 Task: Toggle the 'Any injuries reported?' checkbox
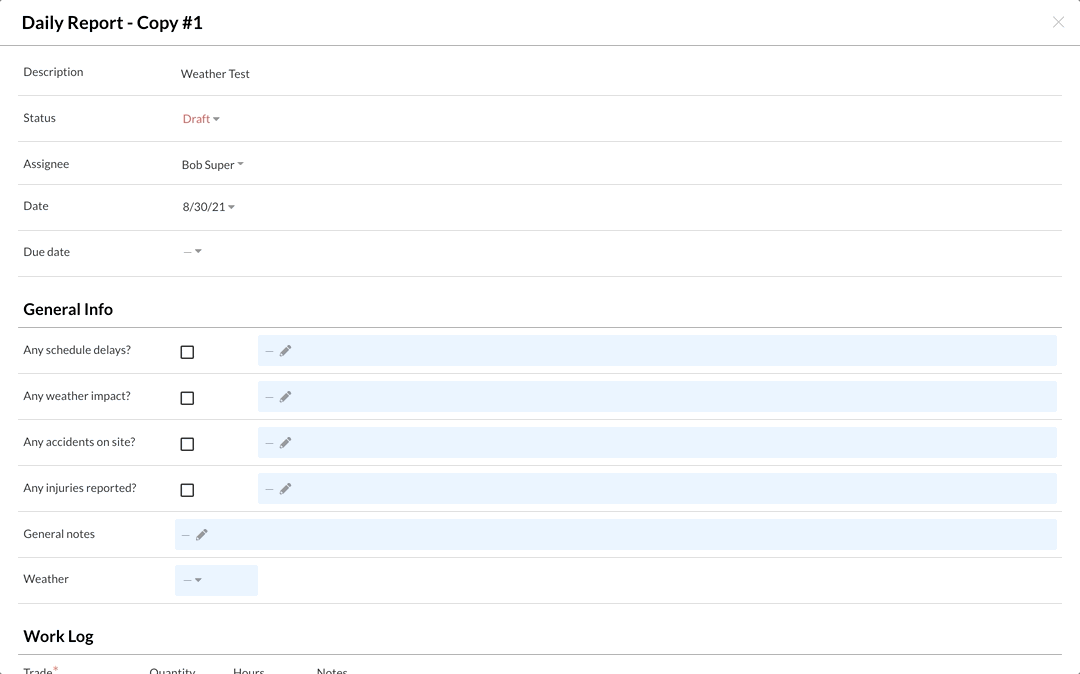point(187,490)
